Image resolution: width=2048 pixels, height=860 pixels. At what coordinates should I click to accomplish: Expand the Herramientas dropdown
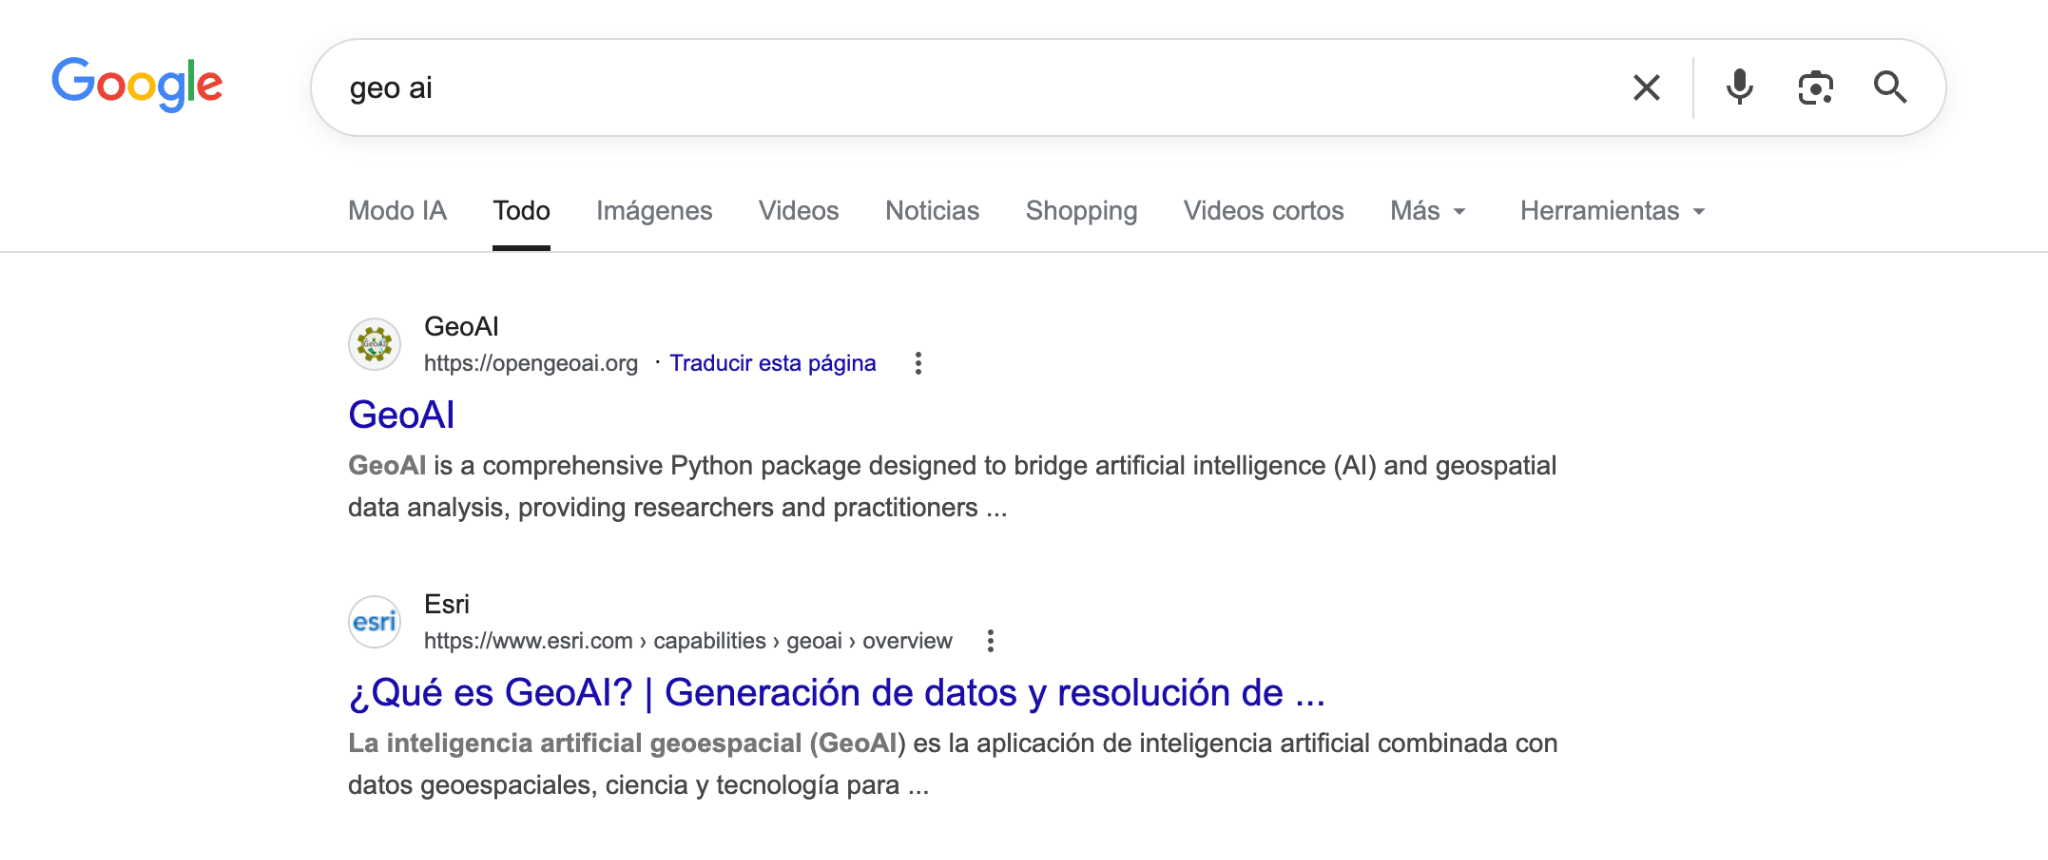pos(1612,211)
